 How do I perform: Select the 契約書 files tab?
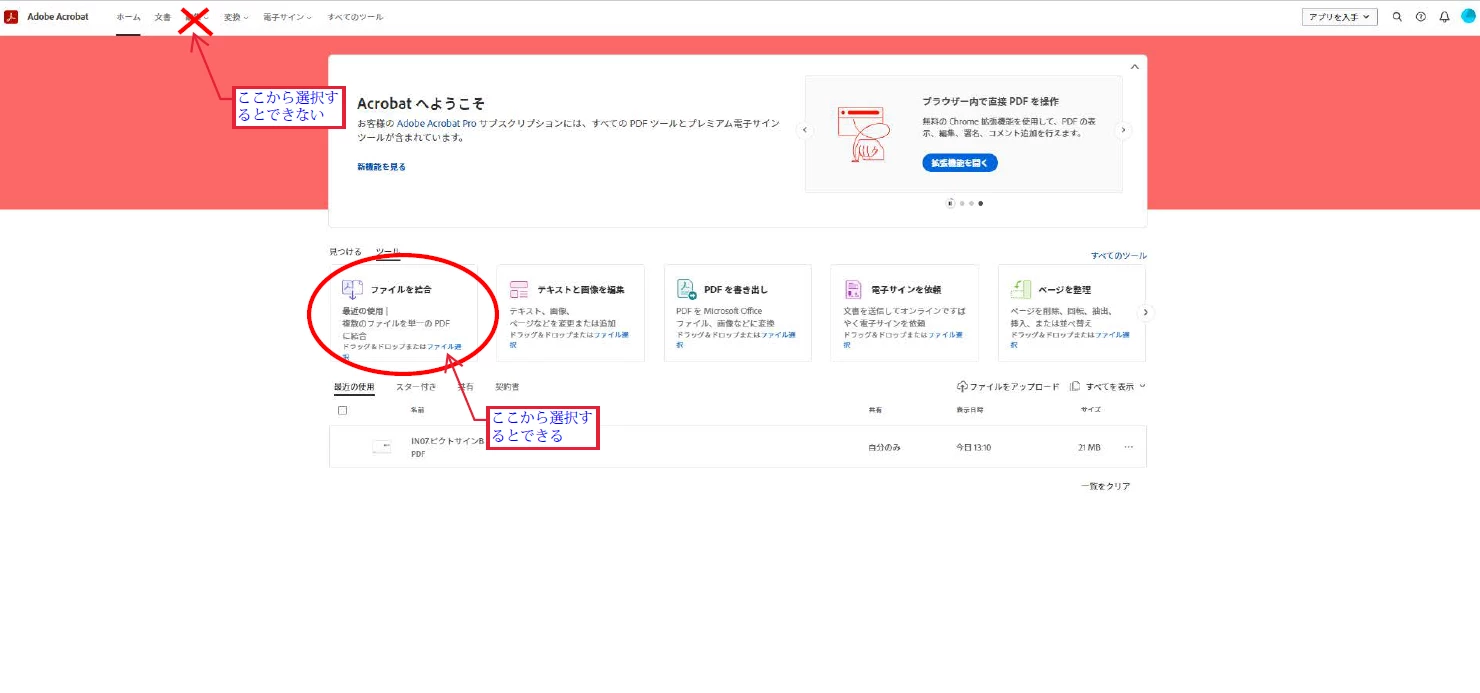(507, 386)
